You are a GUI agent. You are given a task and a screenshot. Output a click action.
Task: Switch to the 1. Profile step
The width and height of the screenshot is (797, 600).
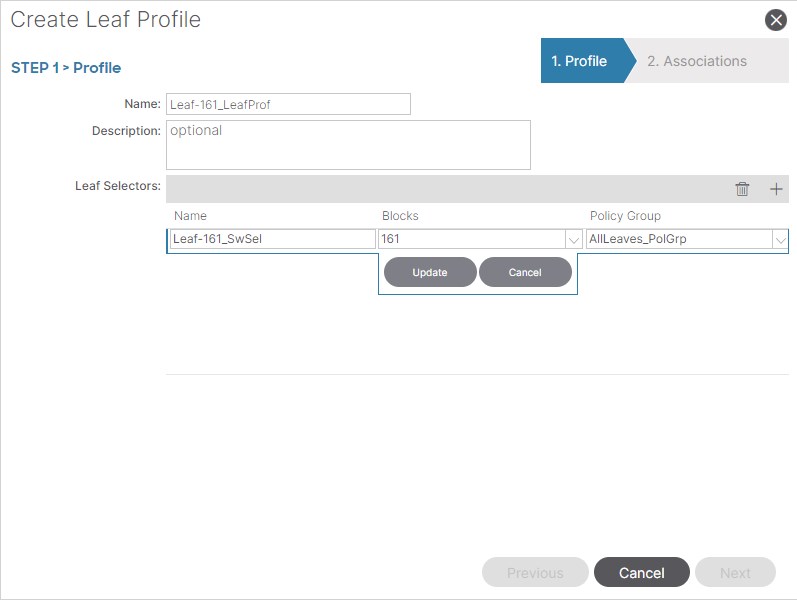pos(581,61)
